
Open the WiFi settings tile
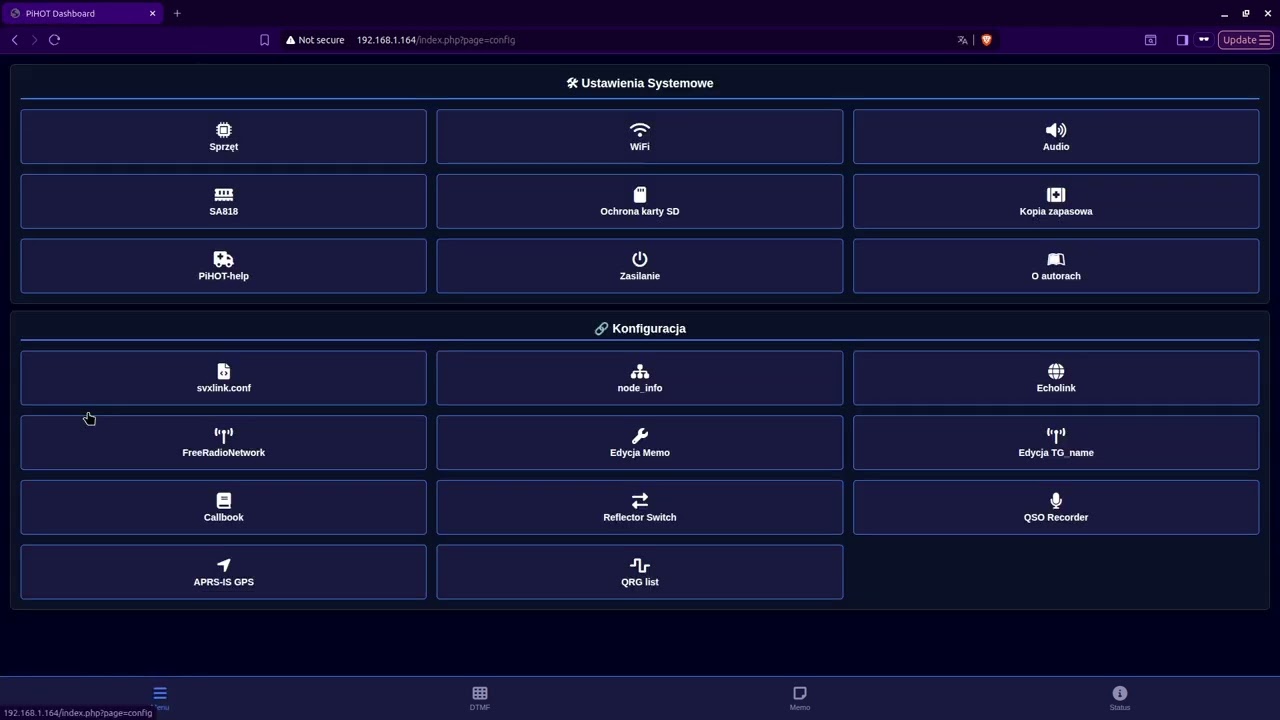[x=639, y=137]
